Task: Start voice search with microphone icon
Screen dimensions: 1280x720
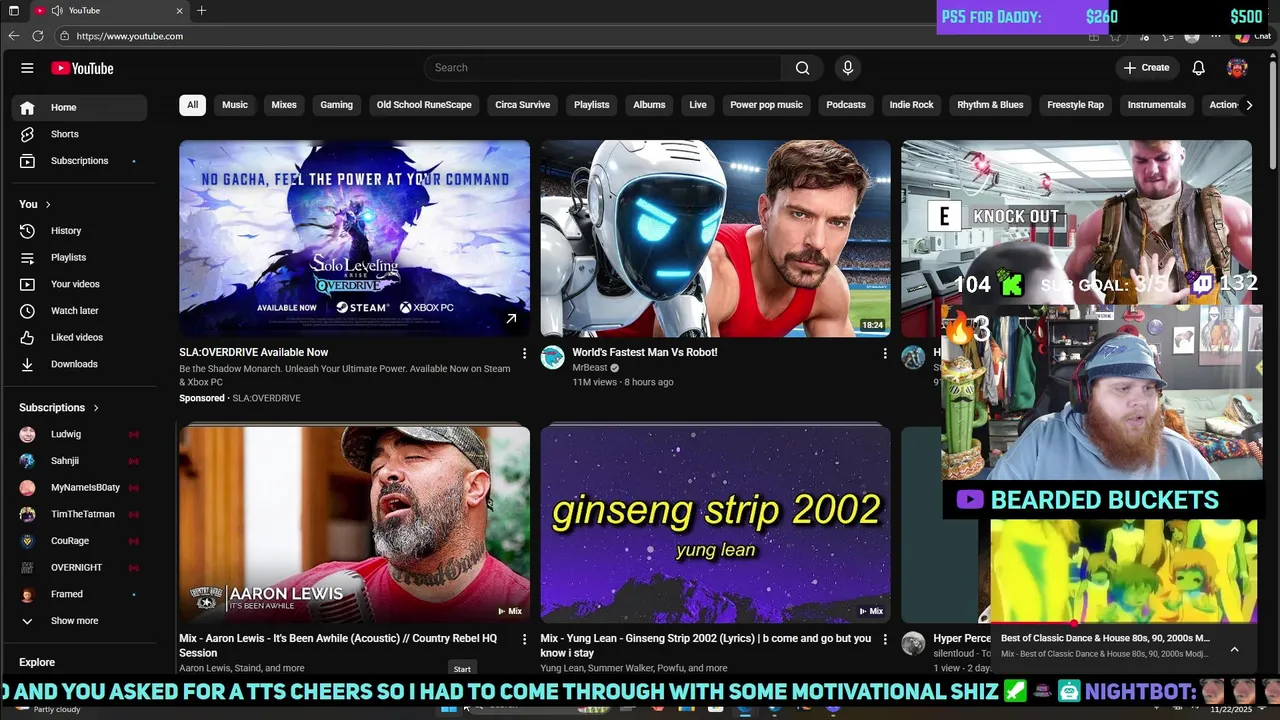Action: click(x=847, y=68)
